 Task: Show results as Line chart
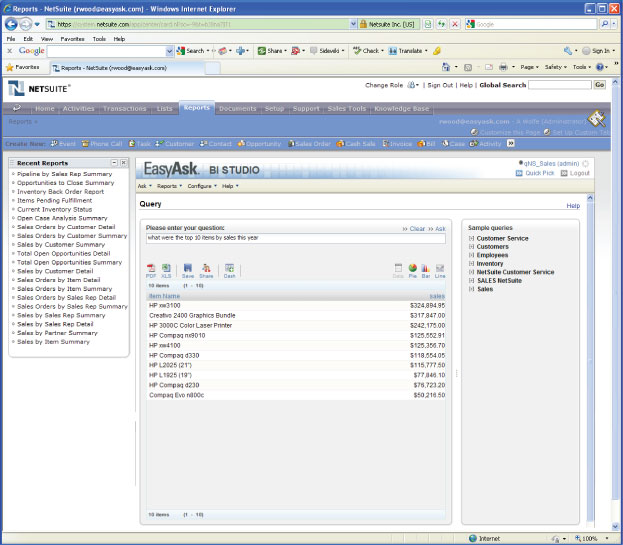point(440,271)
